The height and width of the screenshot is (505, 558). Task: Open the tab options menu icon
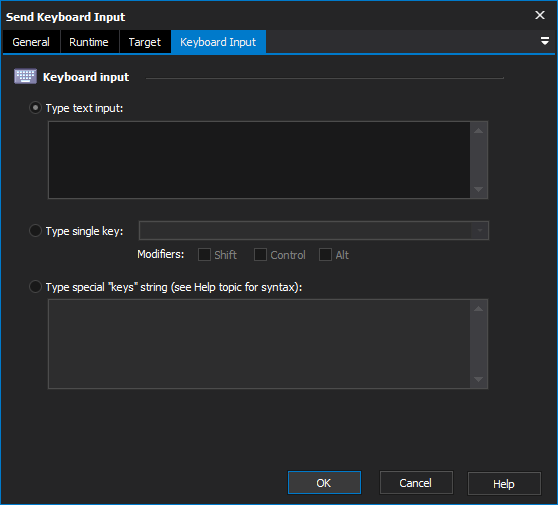[544, 41]
